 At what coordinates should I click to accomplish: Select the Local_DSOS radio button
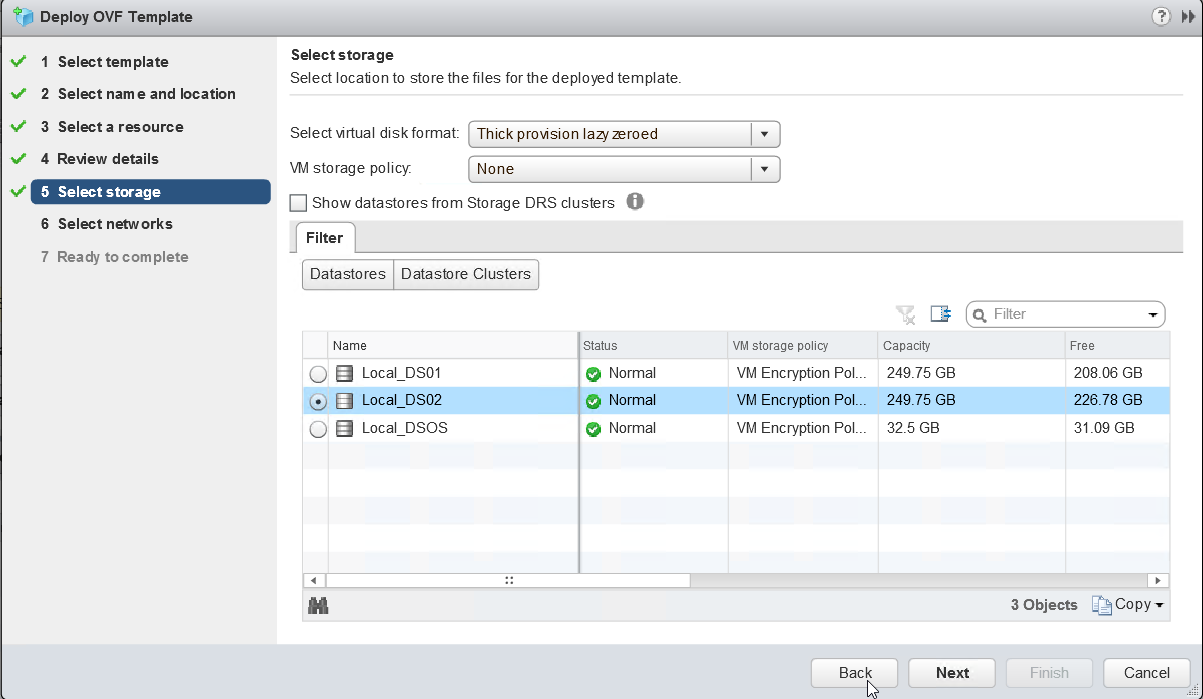point(318,429)
